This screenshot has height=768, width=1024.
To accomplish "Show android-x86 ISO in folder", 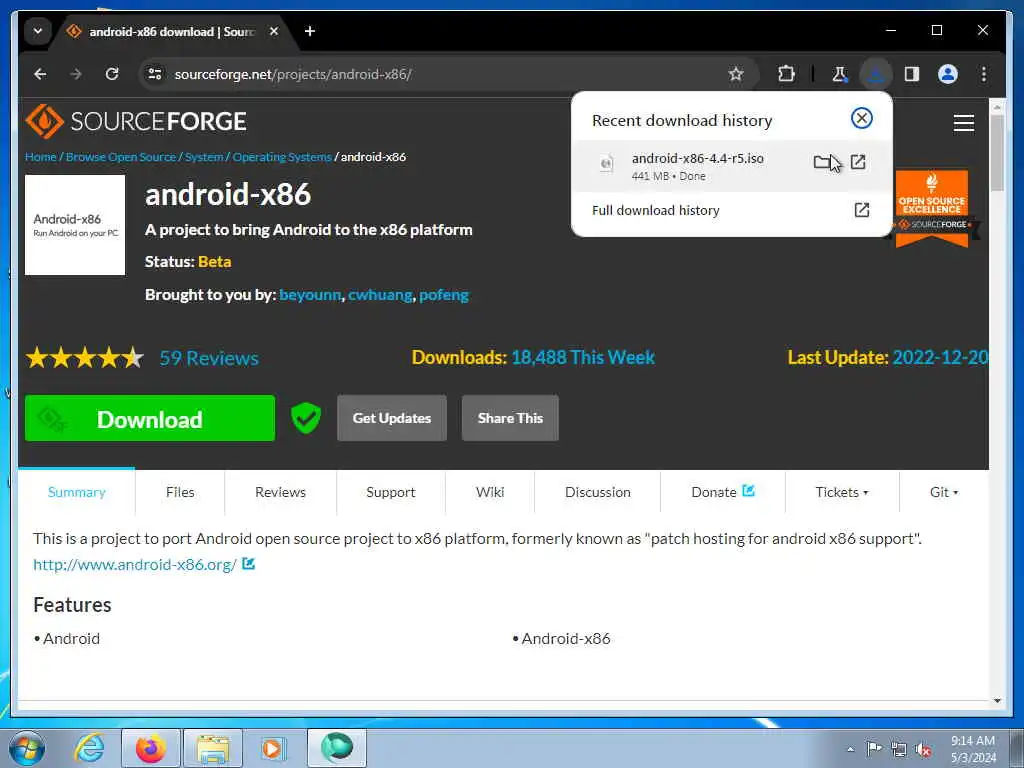I will click(822, 162).
